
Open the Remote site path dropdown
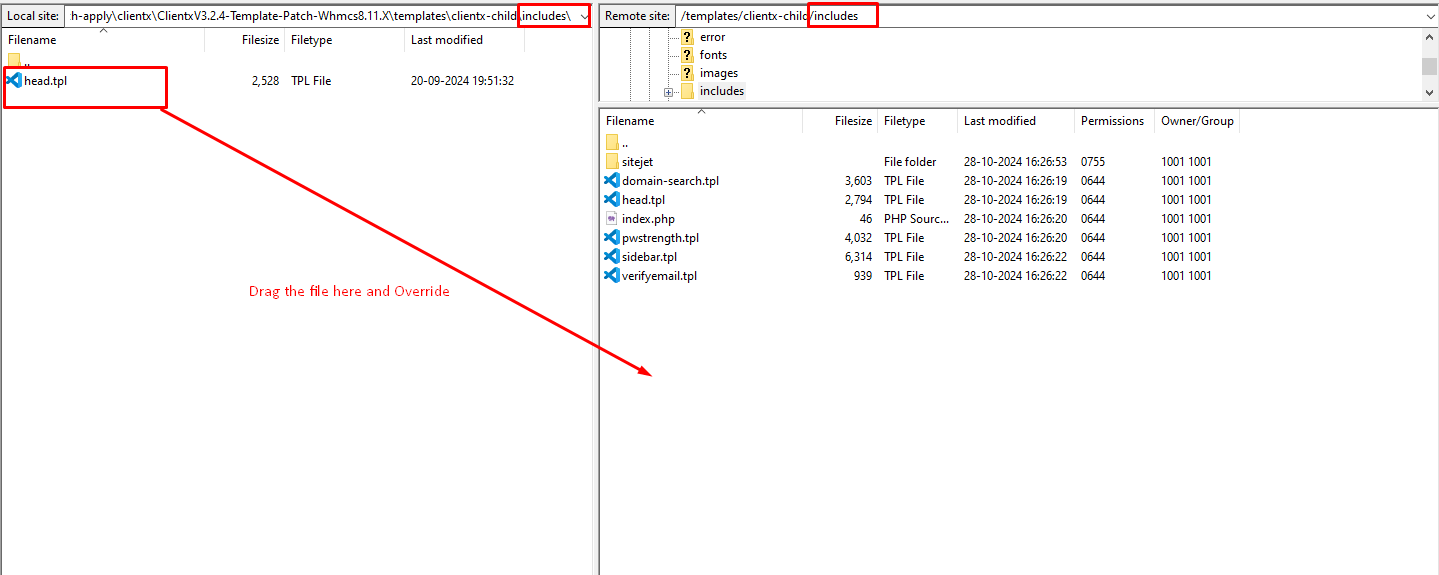click(1430, 16)
